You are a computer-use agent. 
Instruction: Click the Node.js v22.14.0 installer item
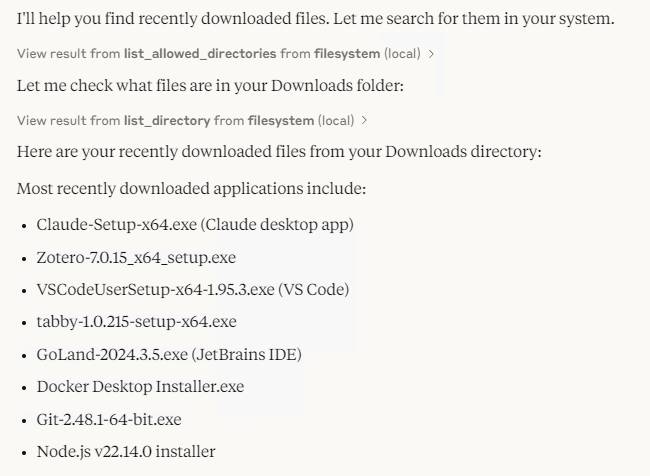tap(125, 452)
